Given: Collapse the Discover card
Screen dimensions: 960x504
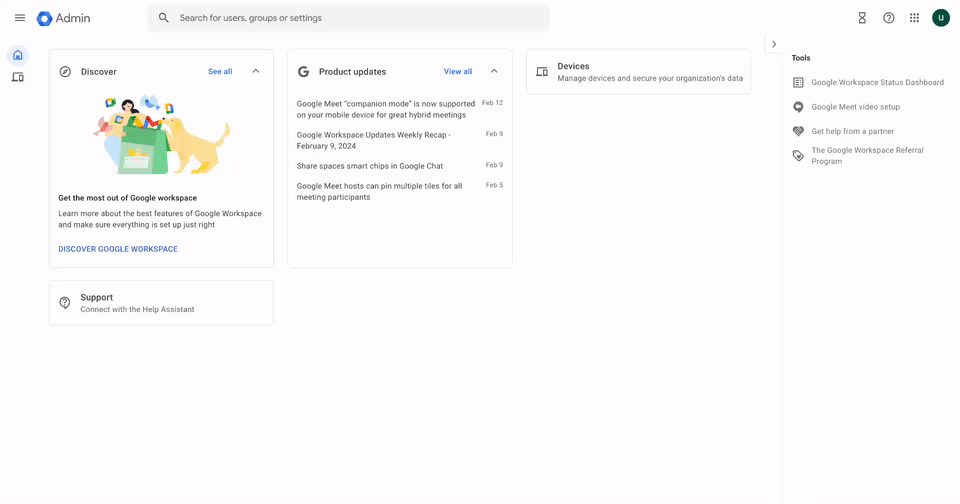Looking at the screenshot, I should 256,72.
